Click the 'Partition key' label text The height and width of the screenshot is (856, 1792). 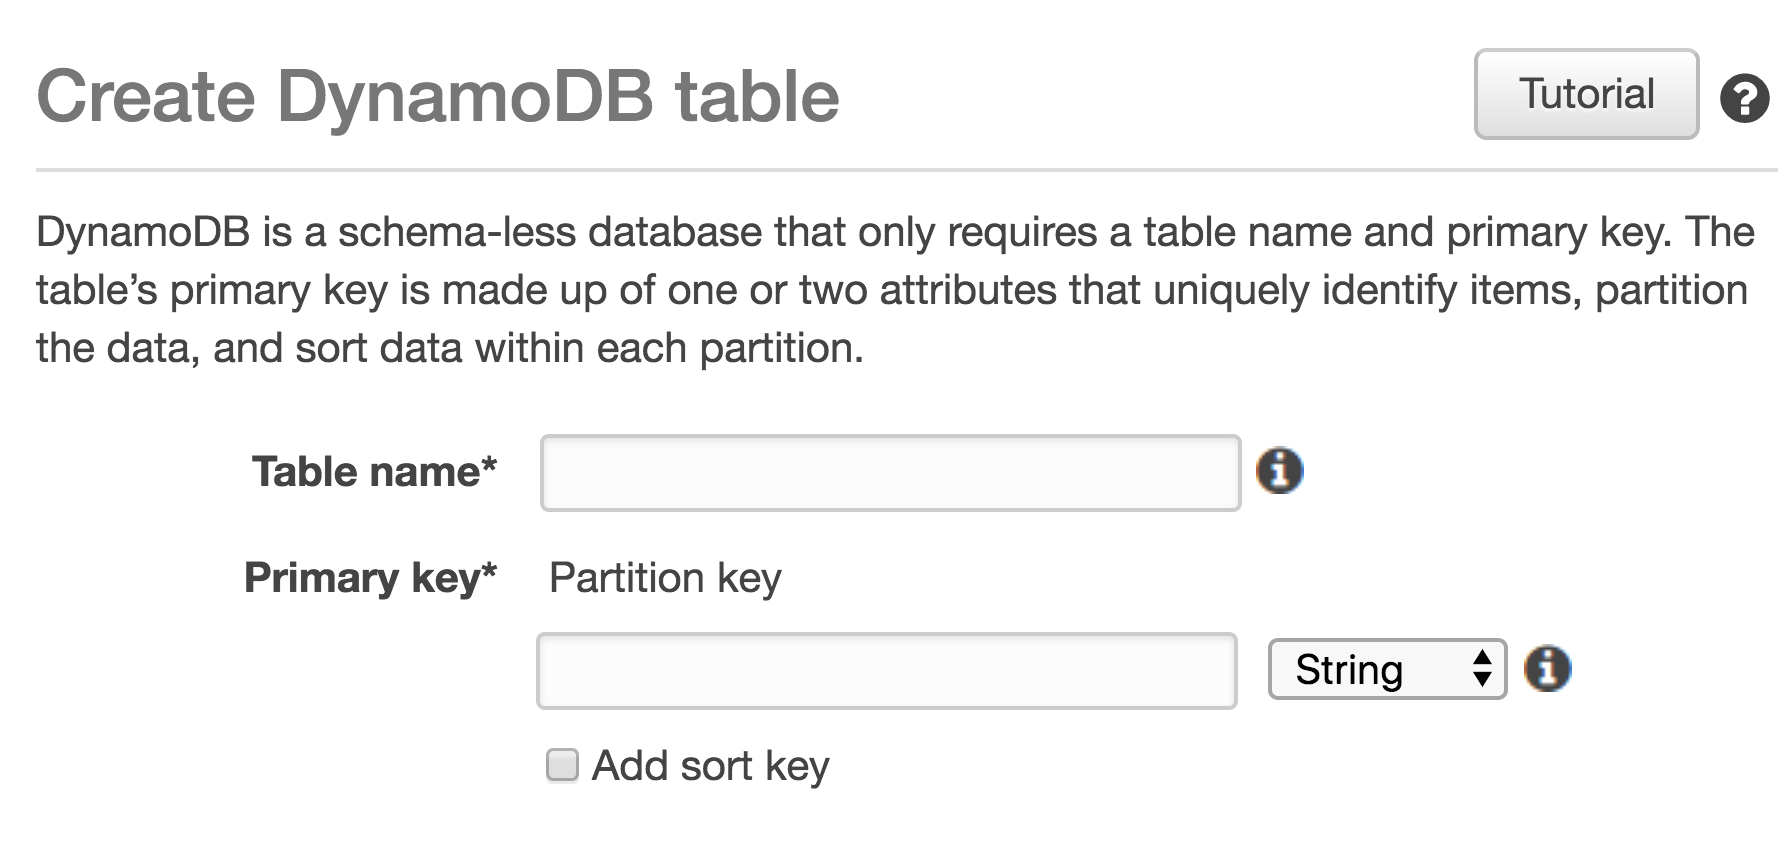pos(665,578)
